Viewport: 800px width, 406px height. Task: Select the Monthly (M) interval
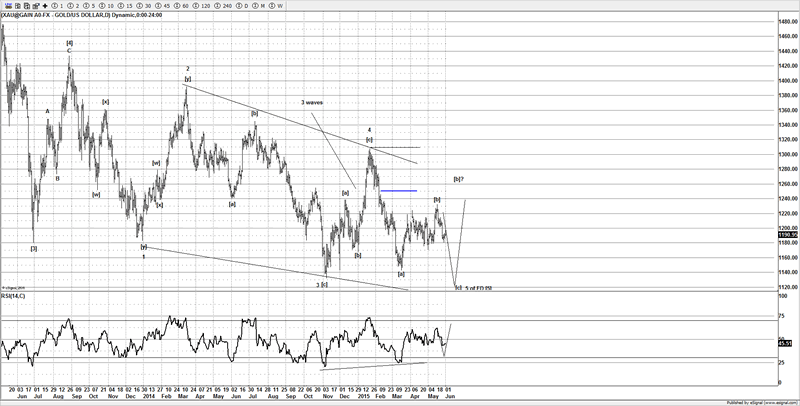pyautogui.click(x=259, y=6)
